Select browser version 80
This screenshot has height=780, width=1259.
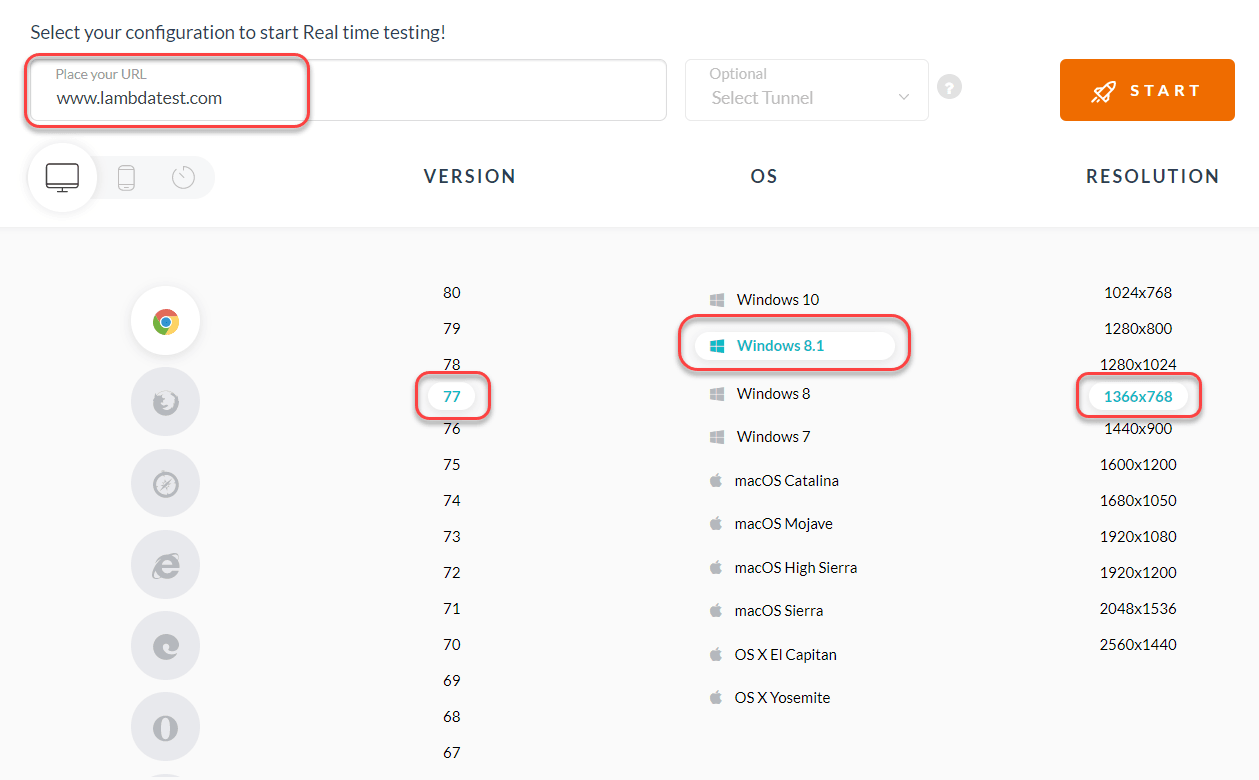(x=452, y=293)
